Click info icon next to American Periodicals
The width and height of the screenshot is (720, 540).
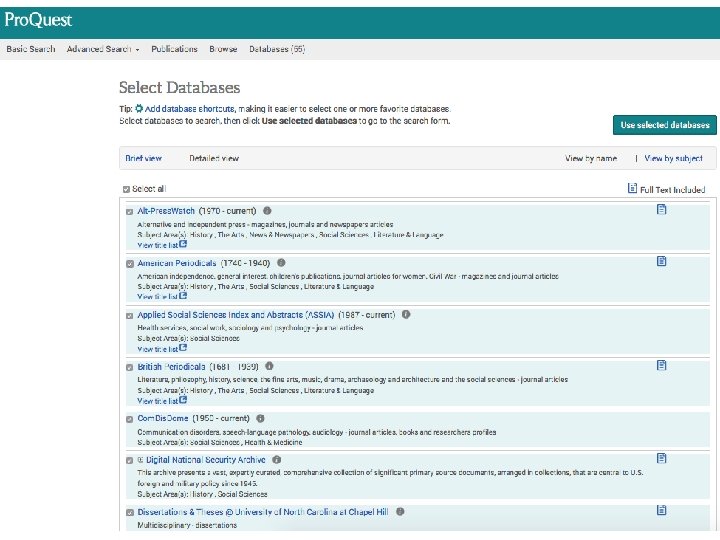coord(281,263)
